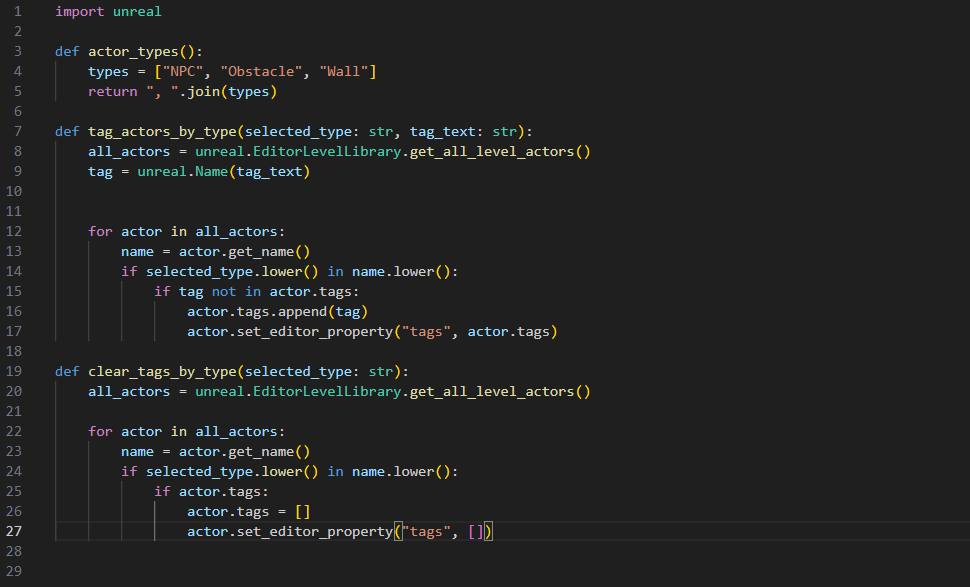Click the function name actor_types
970x587 pixels.
coord(133,52)
